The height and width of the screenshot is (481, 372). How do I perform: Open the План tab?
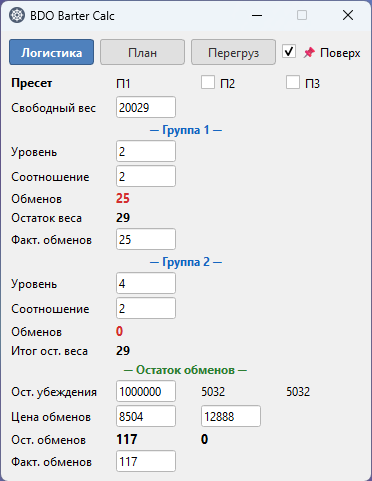tap(142, 52)
